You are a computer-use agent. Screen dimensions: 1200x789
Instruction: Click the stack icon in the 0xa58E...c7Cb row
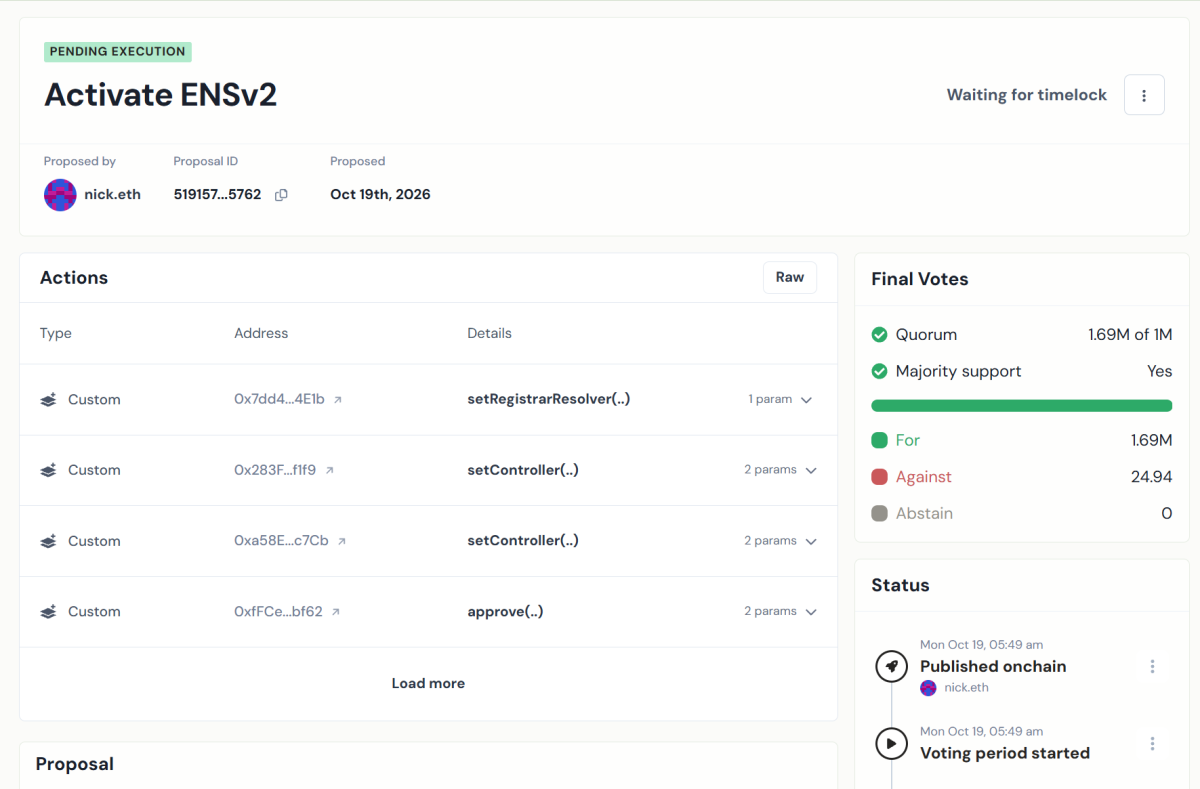coord(48,541)
